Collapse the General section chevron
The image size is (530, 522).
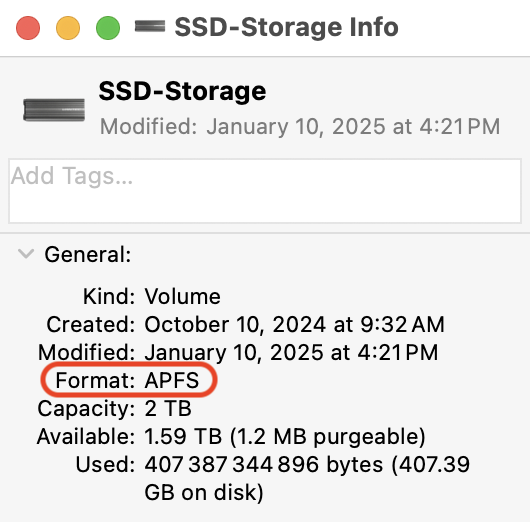pyautogui.click(x=26, y=254)
